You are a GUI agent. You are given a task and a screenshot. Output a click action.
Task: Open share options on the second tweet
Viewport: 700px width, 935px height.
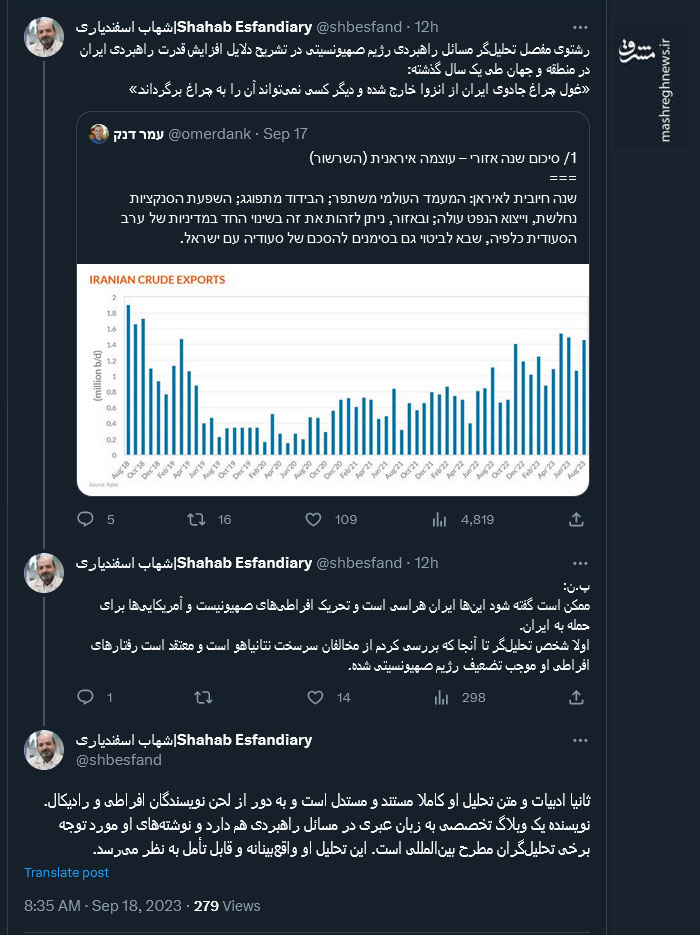pyautogui.click(x=575, y=697)
